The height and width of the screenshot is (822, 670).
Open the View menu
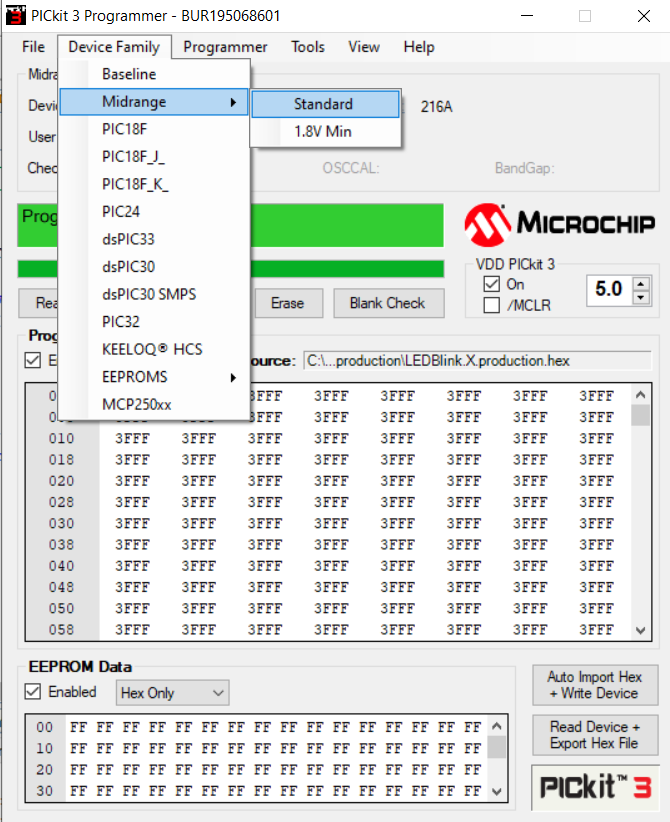coord(364,47)
